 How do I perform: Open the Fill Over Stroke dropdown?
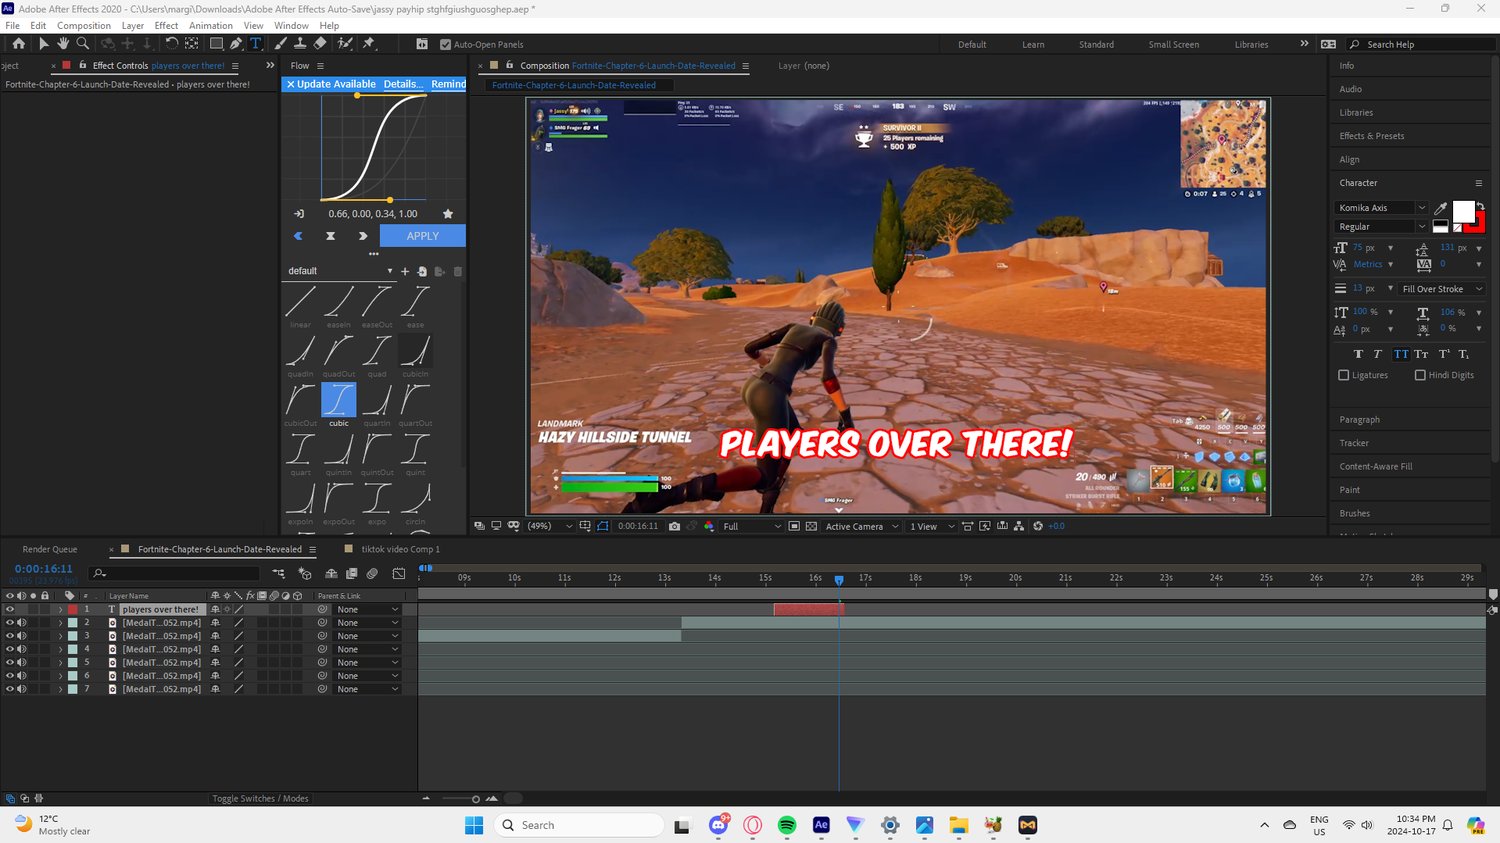[x=1441, y=289]
